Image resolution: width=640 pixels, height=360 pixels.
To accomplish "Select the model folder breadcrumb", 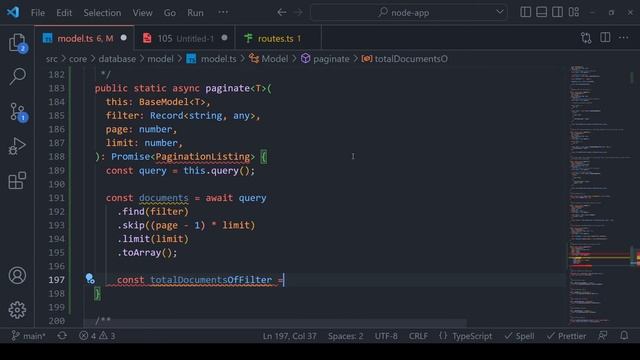I will pos(160,59).
